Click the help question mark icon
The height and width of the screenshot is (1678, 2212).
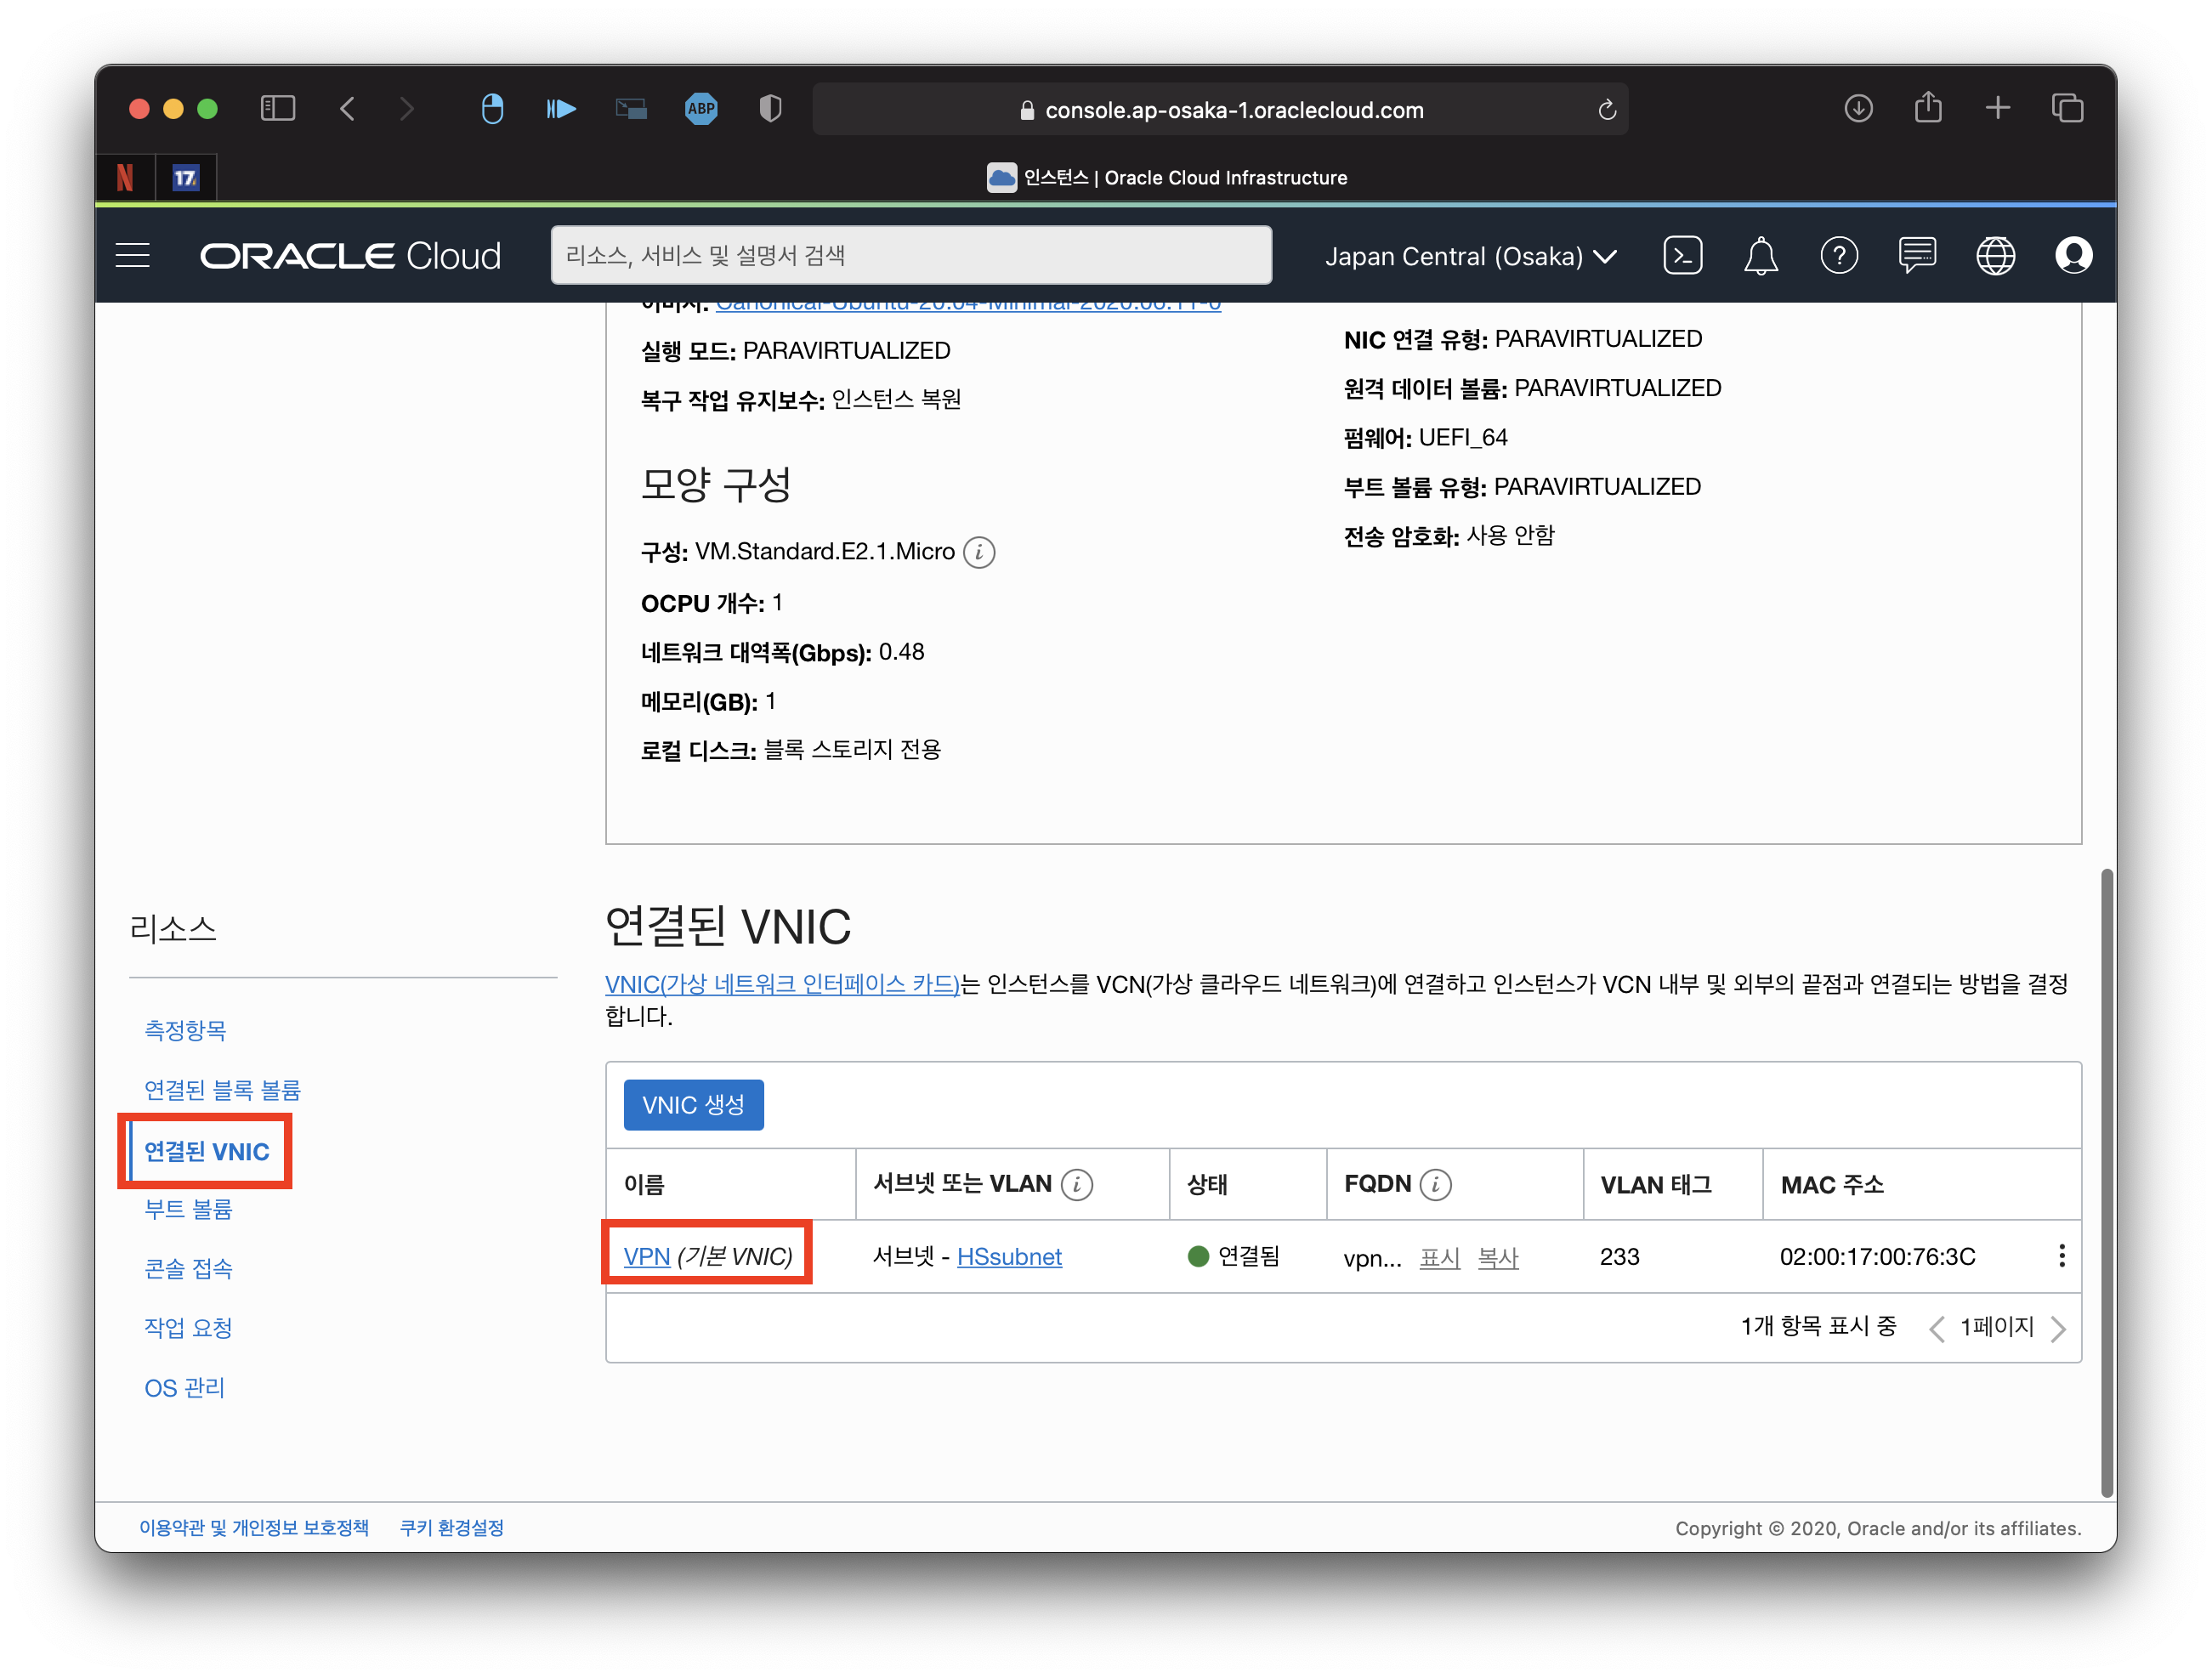(1838, 255)
